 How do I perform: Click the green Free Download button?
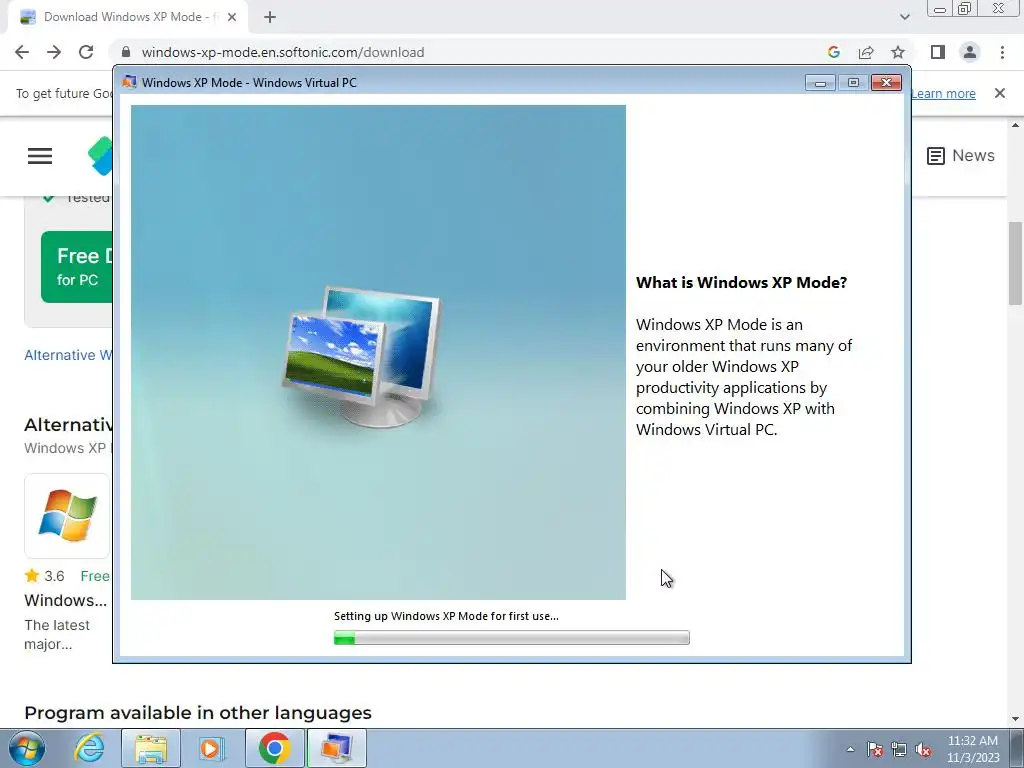pyautogui.click(x=77, y=266)
